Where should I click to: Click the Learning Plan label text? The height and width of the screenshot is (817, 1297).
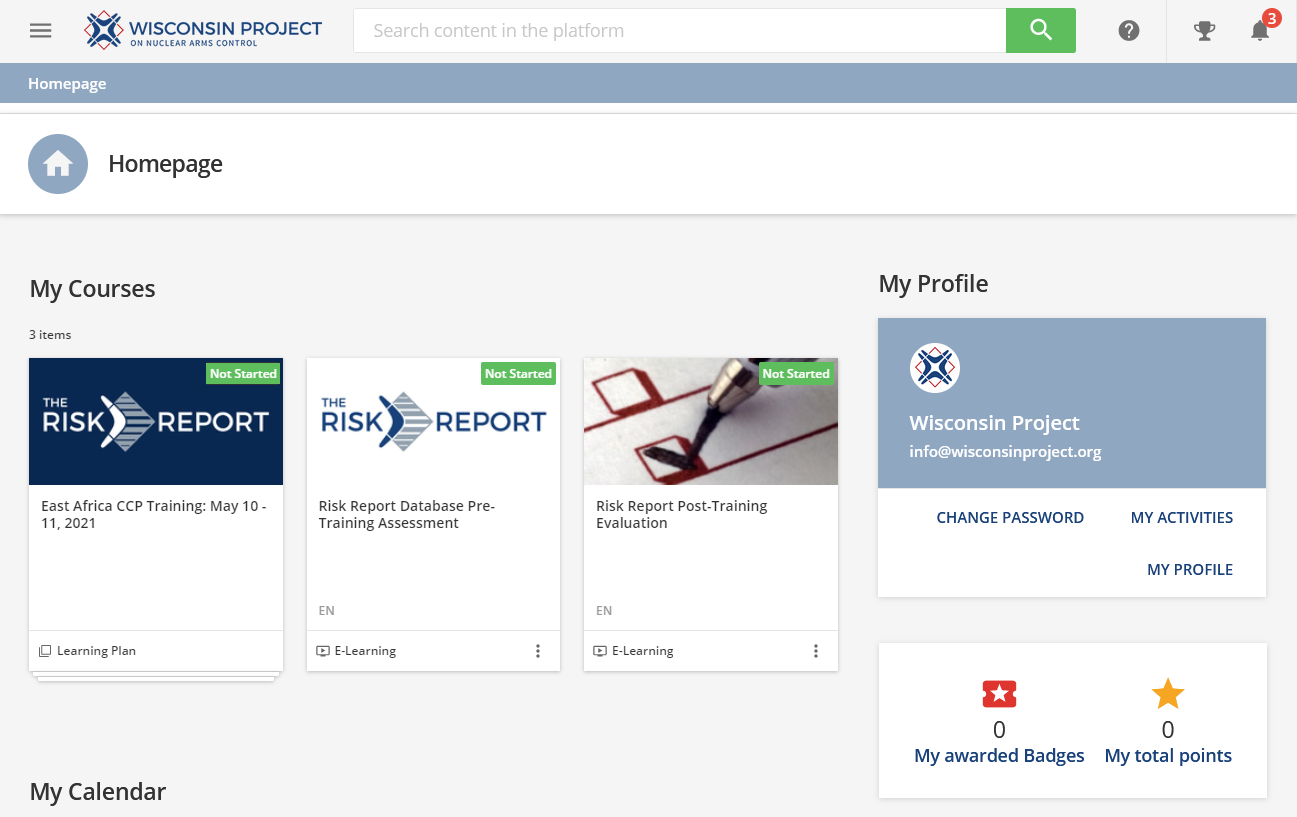(x=96, y=651)
